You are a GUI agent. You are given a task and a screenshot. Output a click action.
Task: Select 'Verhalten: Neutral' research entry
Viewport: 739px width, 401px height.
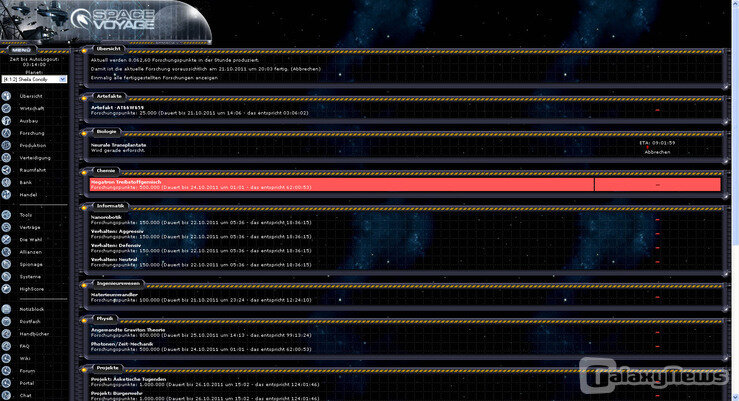(114, 260)
